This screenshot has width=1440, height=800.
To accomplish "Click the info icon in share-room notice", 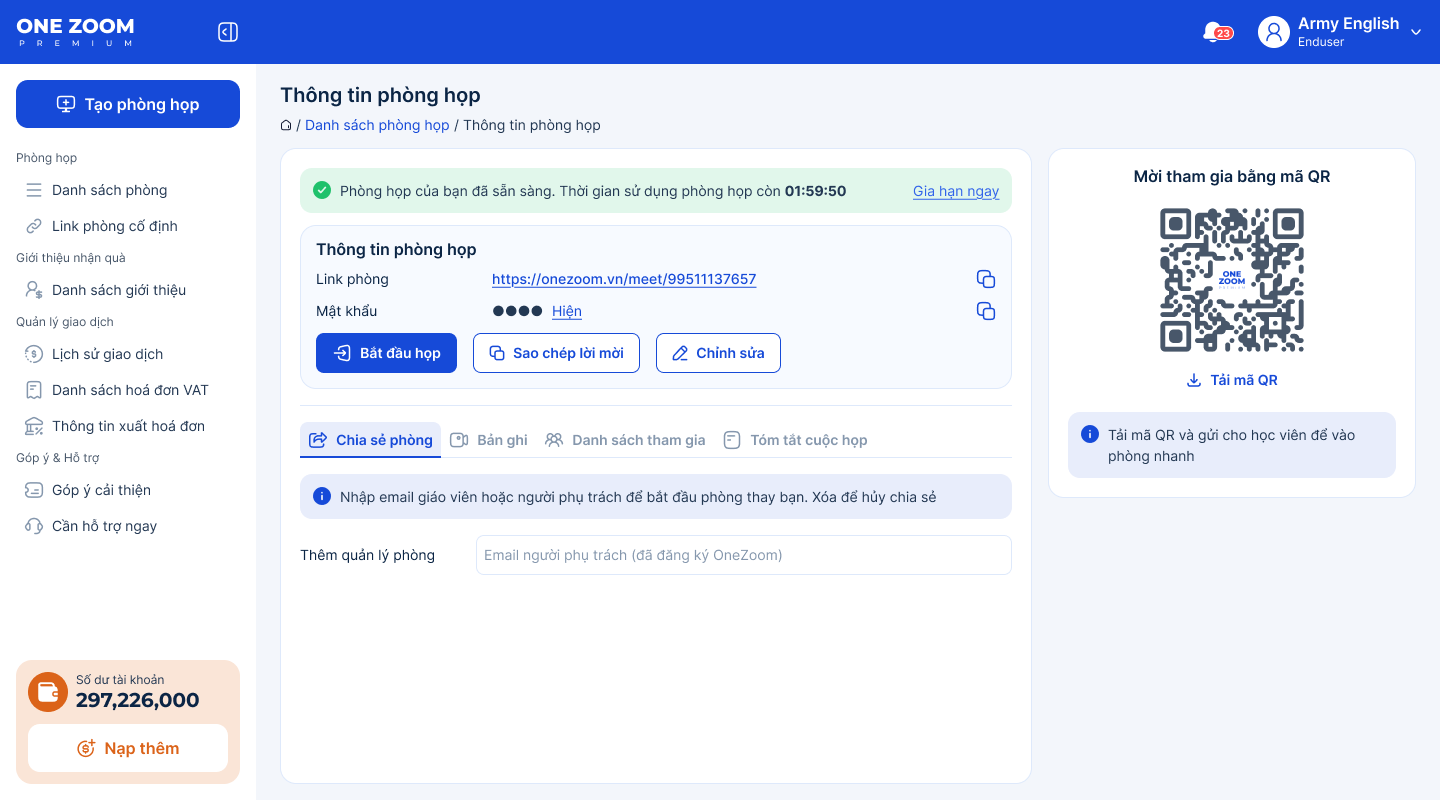I will (x=322, y=496).
